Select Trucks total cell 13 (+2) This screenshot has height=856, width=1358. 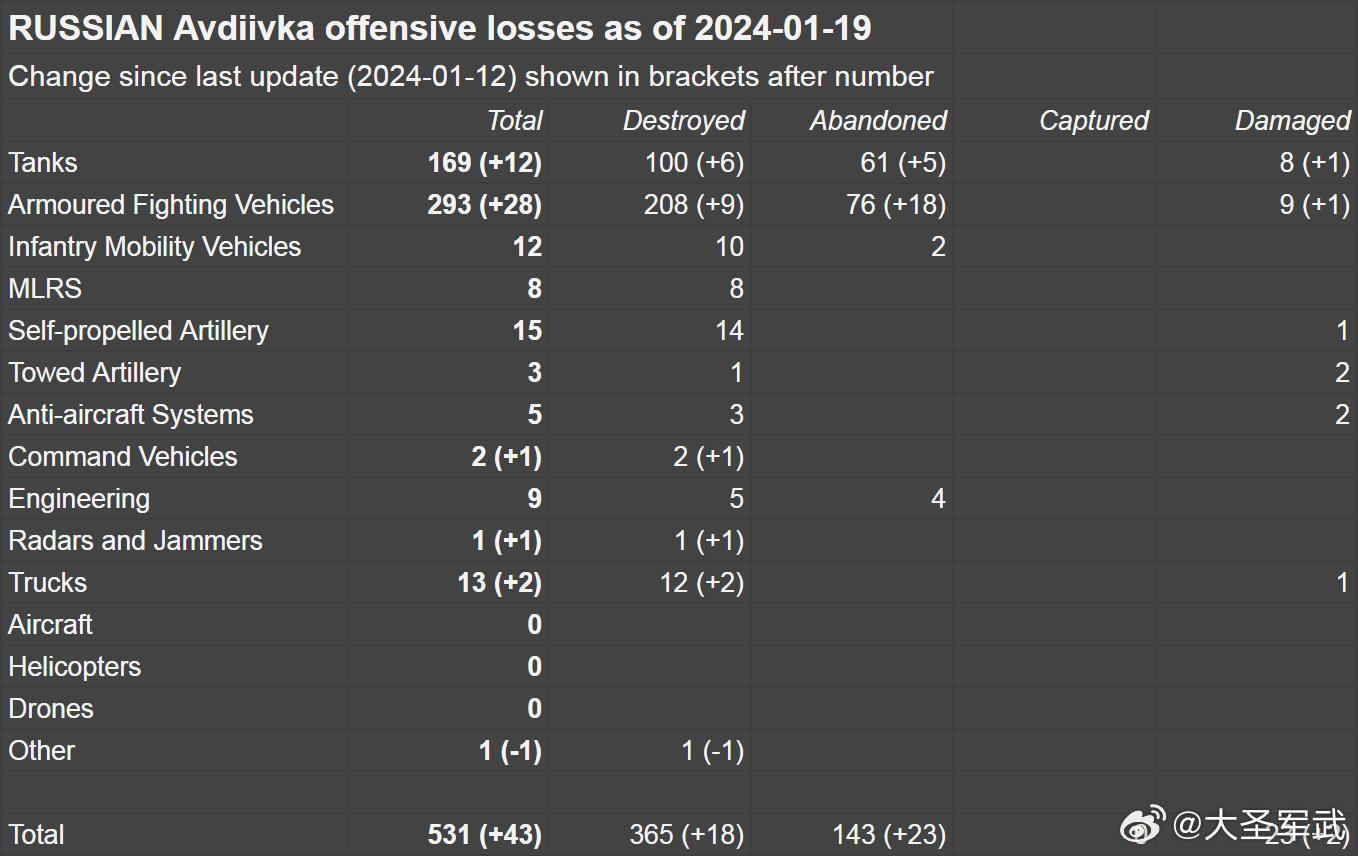pos(499,583)
